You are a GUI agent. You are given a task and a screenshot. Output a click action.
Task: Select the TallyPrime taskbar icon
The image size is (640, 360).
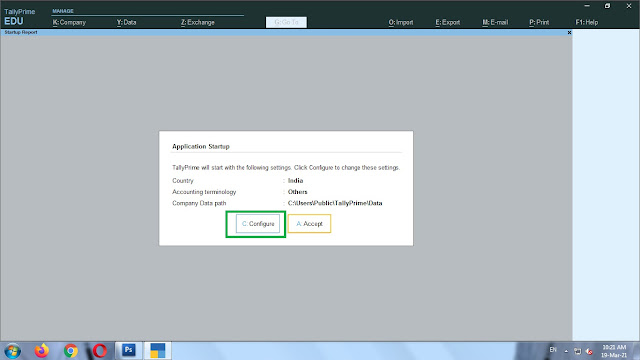point(158,350)
